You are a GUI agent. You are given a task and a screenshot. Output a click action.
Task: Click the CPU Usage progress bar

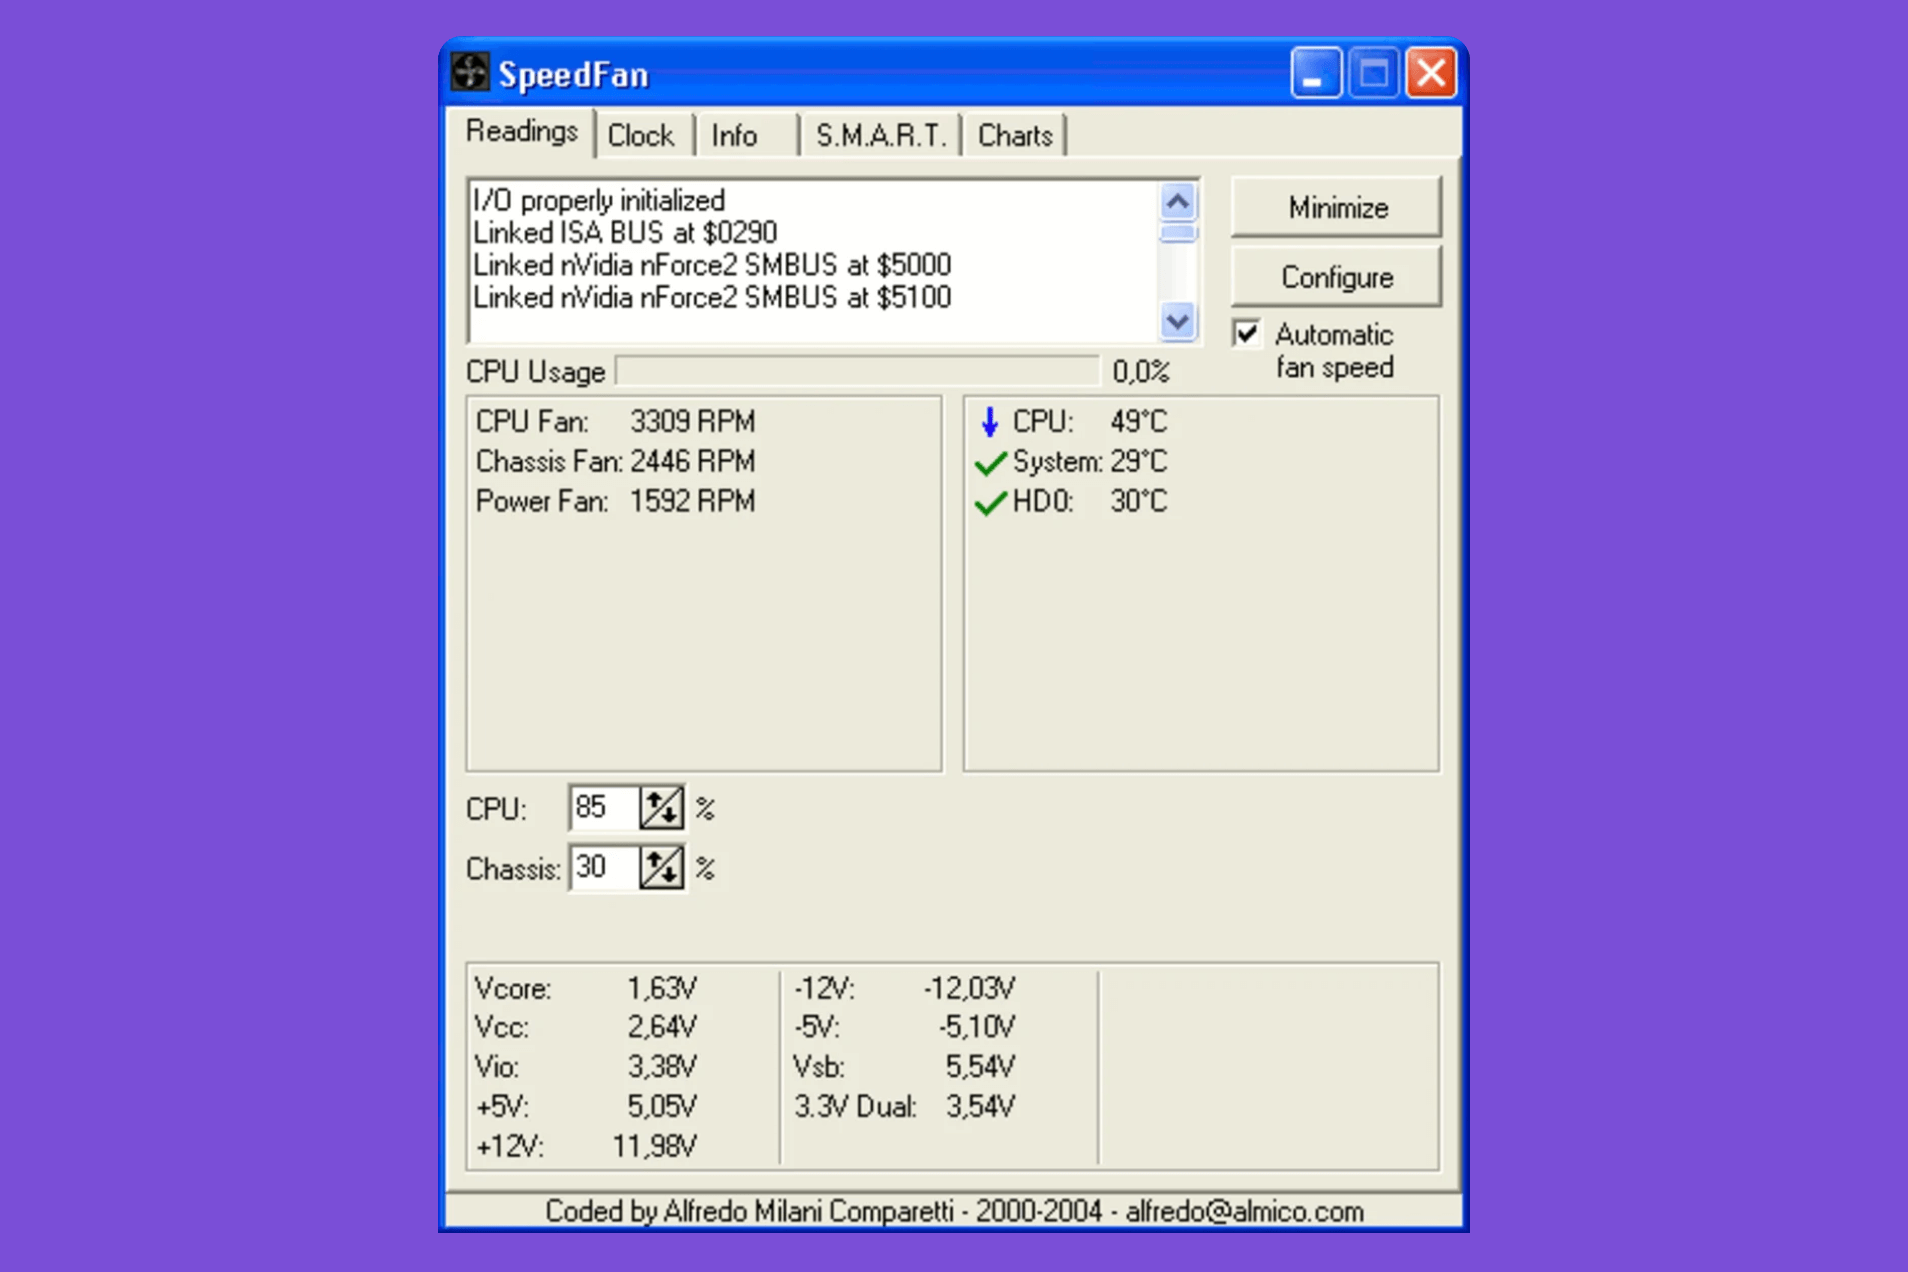857,372
